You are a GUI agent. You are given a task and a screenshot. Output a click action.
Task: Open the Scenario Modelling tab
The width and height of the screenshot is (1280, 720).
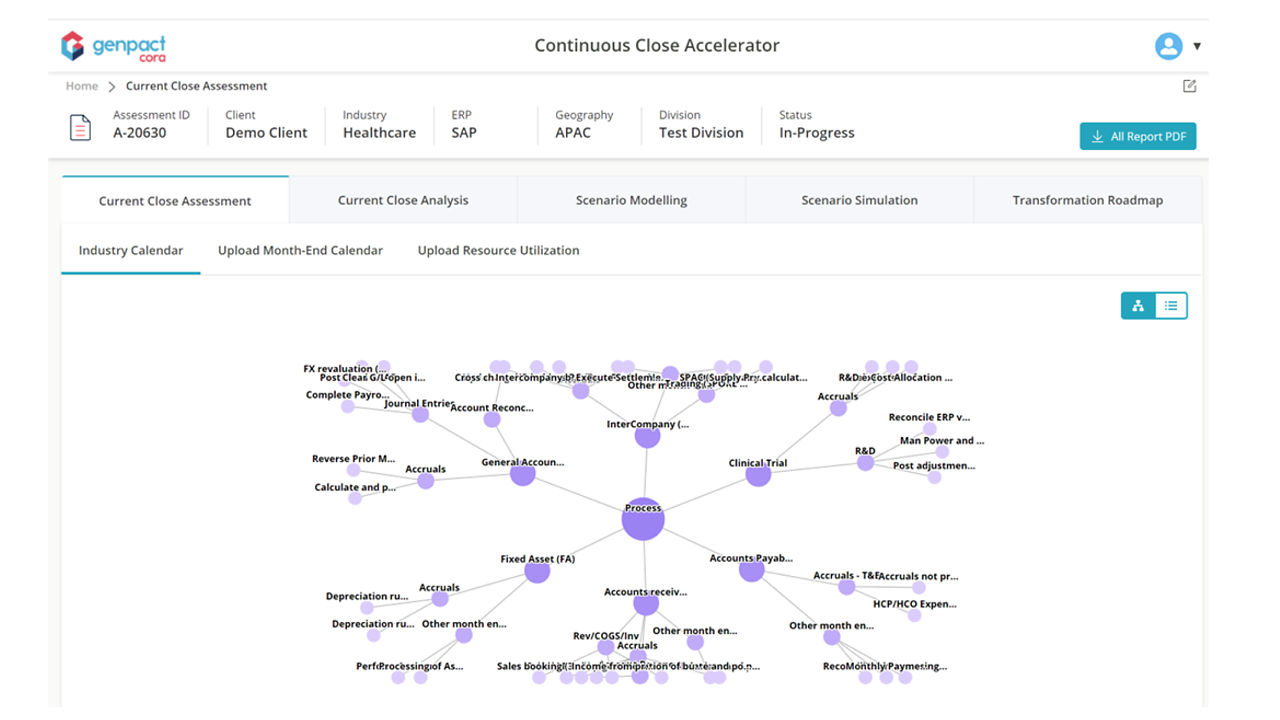point(631,200)
